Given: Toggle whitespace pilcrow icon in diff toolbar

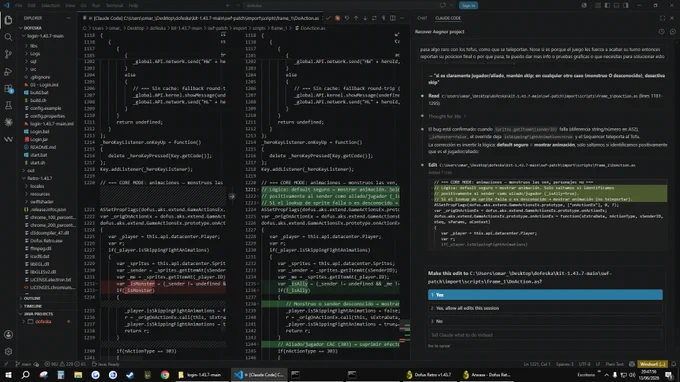Looking at the screenshot, I should click(383, 18).
